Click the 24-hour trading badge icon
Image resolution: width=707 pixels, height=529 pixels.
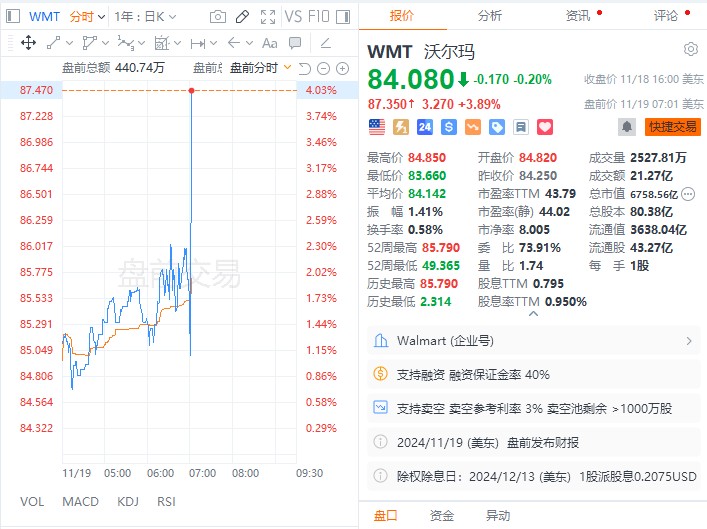(x=425, y=127)
